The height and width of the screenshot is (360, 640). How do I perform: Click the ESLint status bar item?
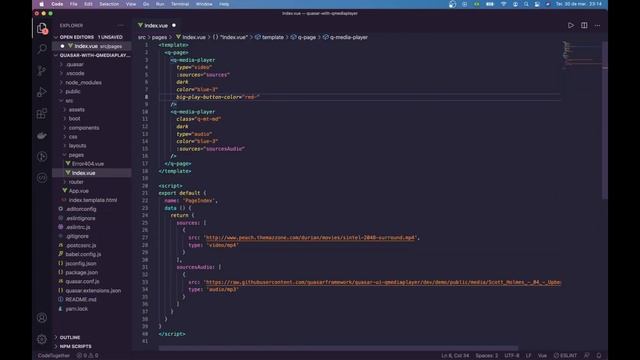(565, 356)
